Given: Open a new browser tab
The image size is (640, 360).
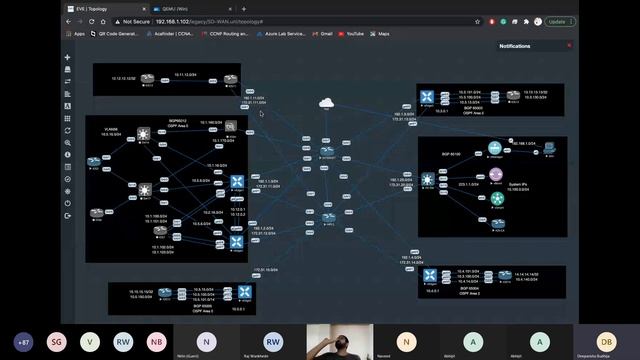Looking at the screenshot, I should click(x=244, y=9).
